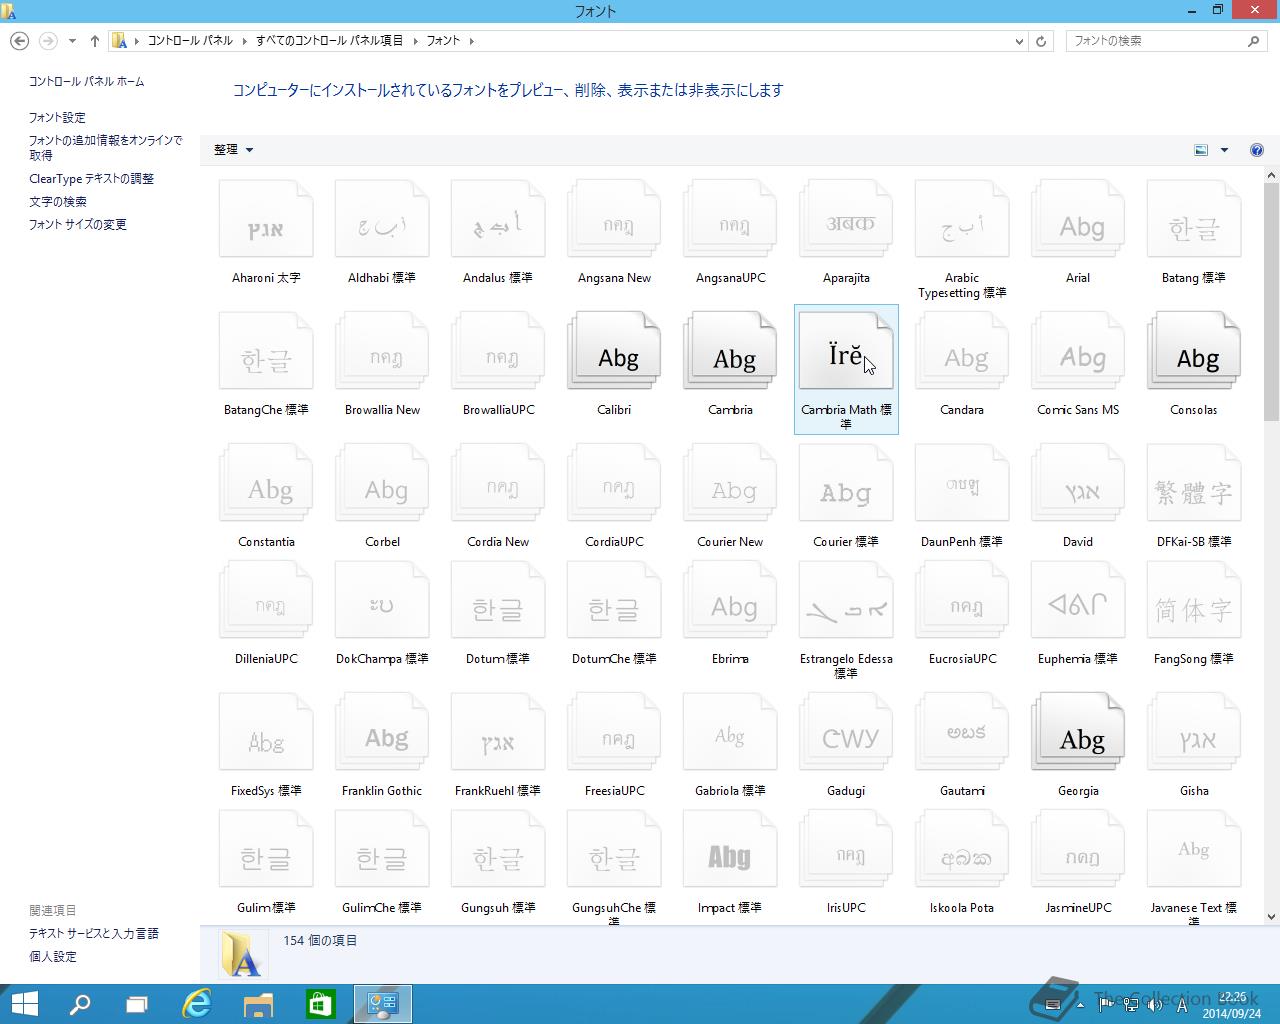This screenshot has width=1280, height=1024.
Task: Open フォント サイズの変更 link
Action: pos(78,224)
